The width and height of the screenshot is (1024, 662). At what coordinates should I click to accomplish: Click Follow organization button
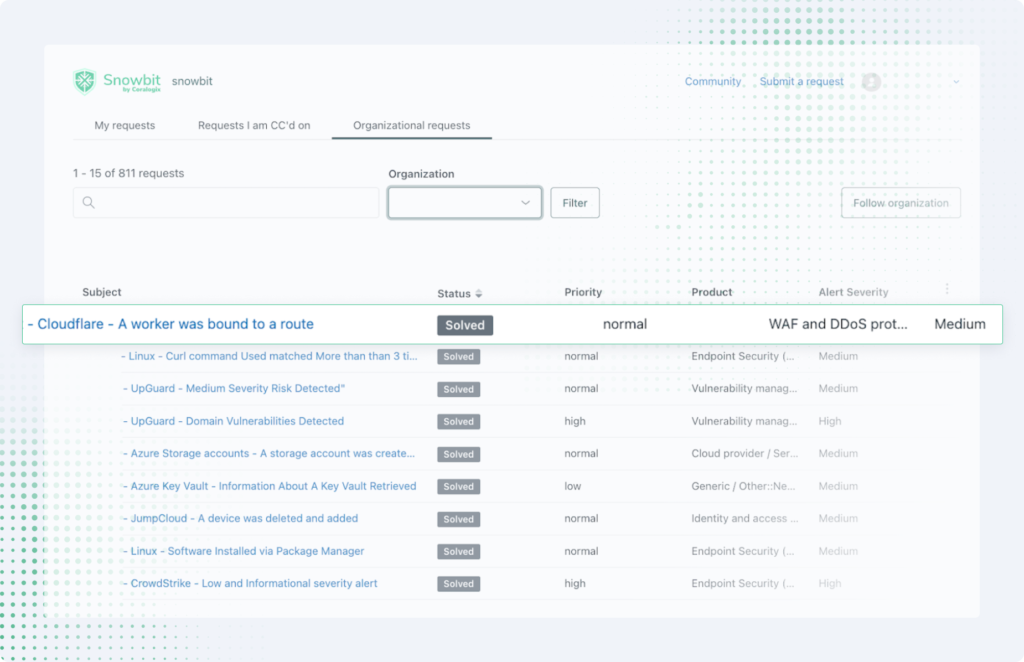901,202
